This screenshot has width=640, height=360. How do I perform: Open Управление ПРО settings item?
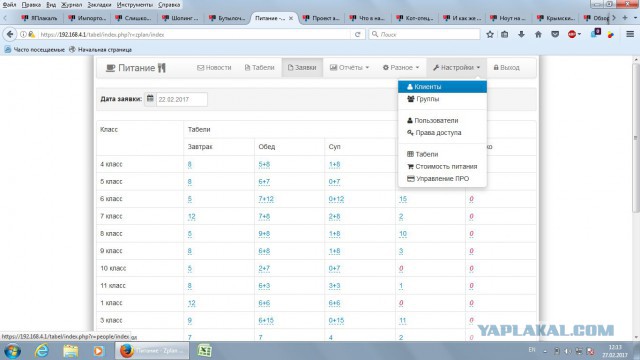[442, 179]
